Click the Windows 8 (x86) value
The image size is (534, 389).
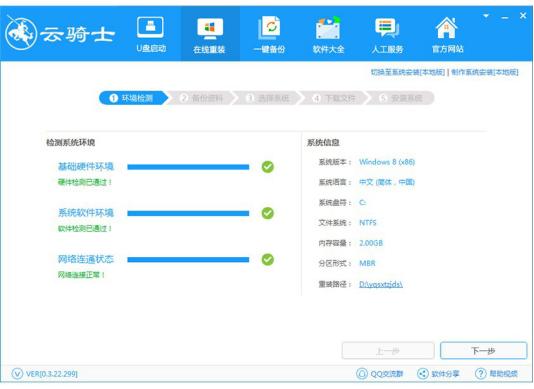click(387, 162)
